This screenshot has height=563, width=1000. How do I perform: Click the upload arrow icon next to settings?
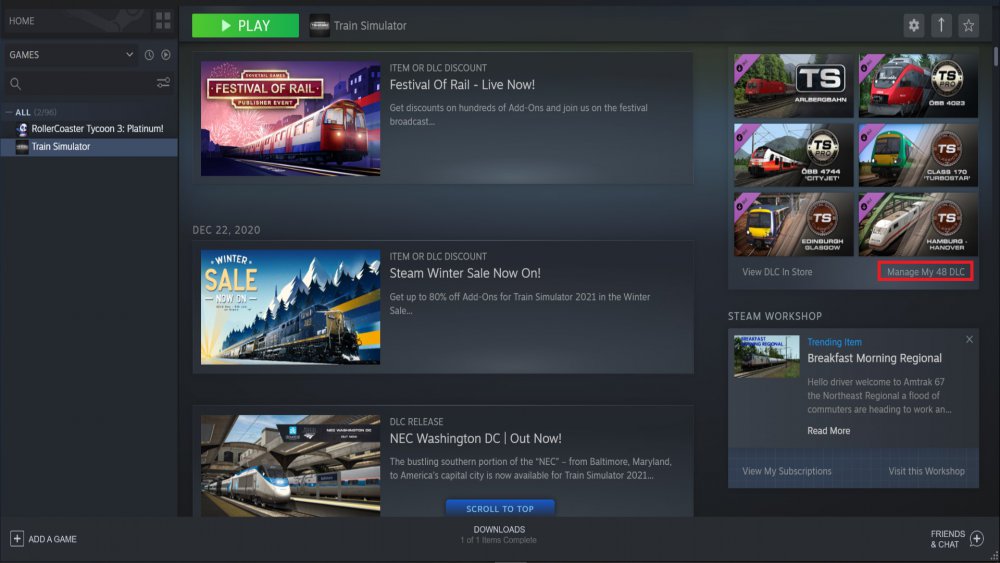click(x=941, y=26)
